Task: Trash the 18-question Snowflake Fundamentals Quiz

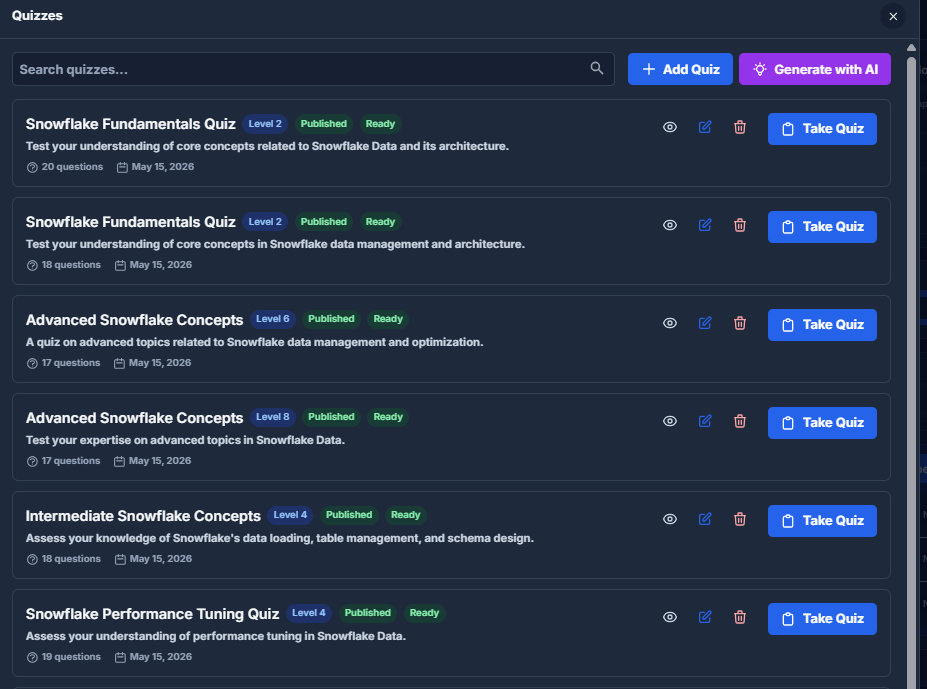Action: point(740,225)
